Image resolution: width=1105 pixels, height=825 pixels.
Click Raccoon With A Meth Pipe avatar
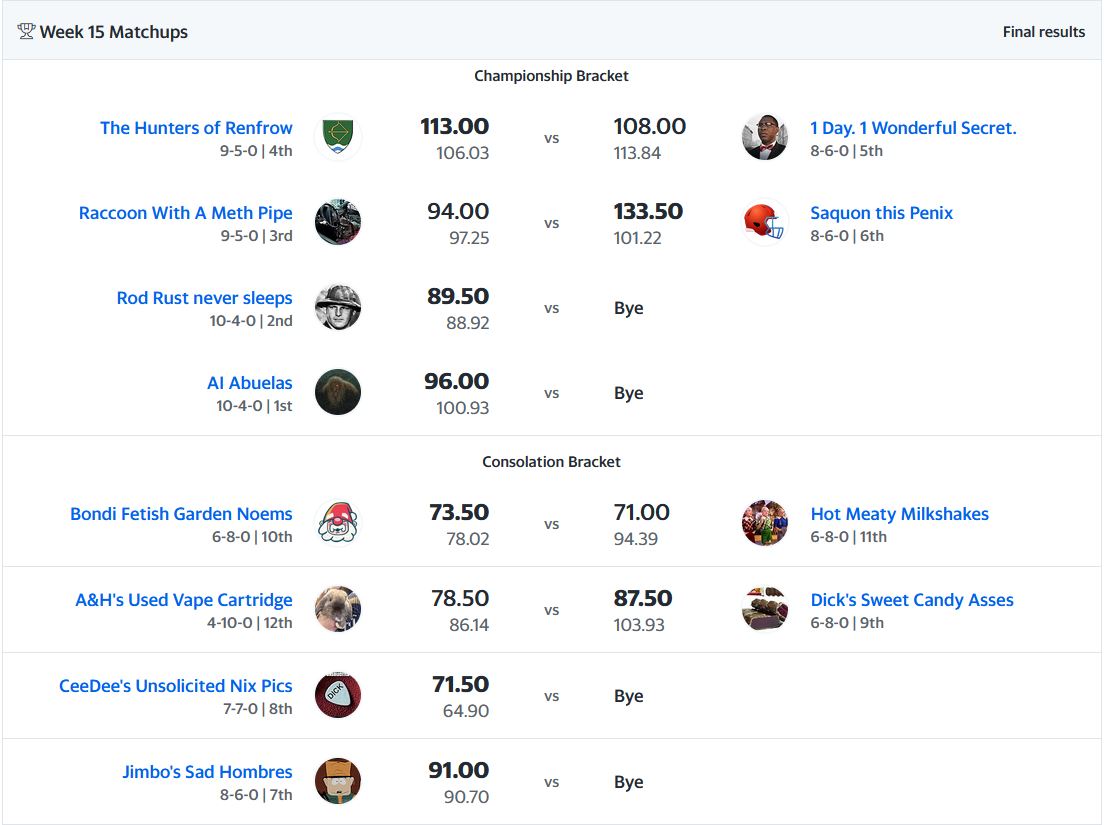click(x=338, y=222)
